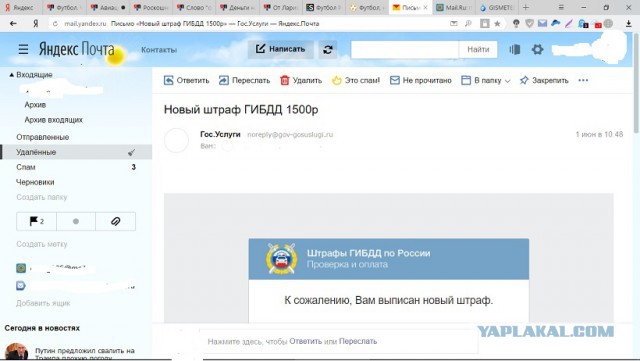Open the hamburger menu beside Яндекс Почта

point(23,49)
